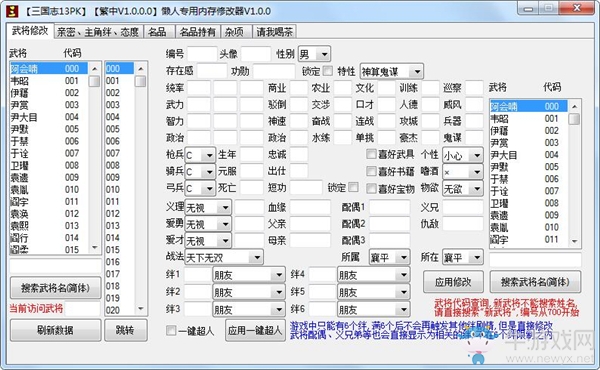
Task: Click the 应用修改 button
Action: 453,282
